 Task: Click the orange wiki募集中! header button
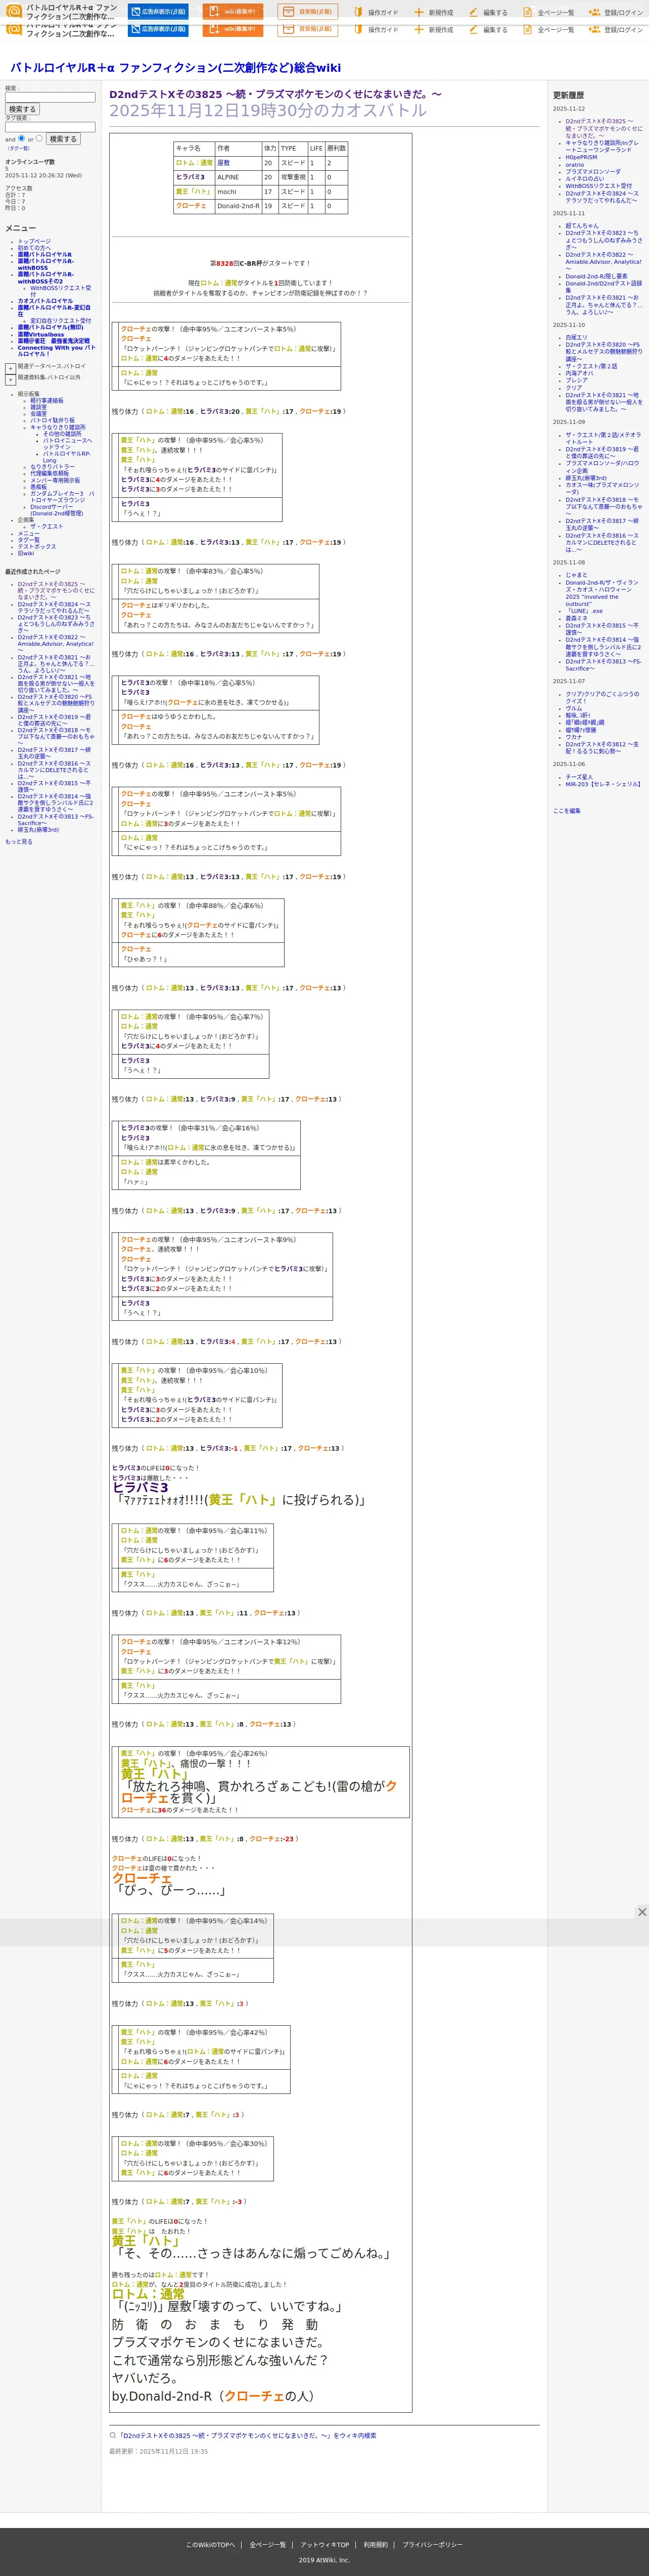coord(233,12)
